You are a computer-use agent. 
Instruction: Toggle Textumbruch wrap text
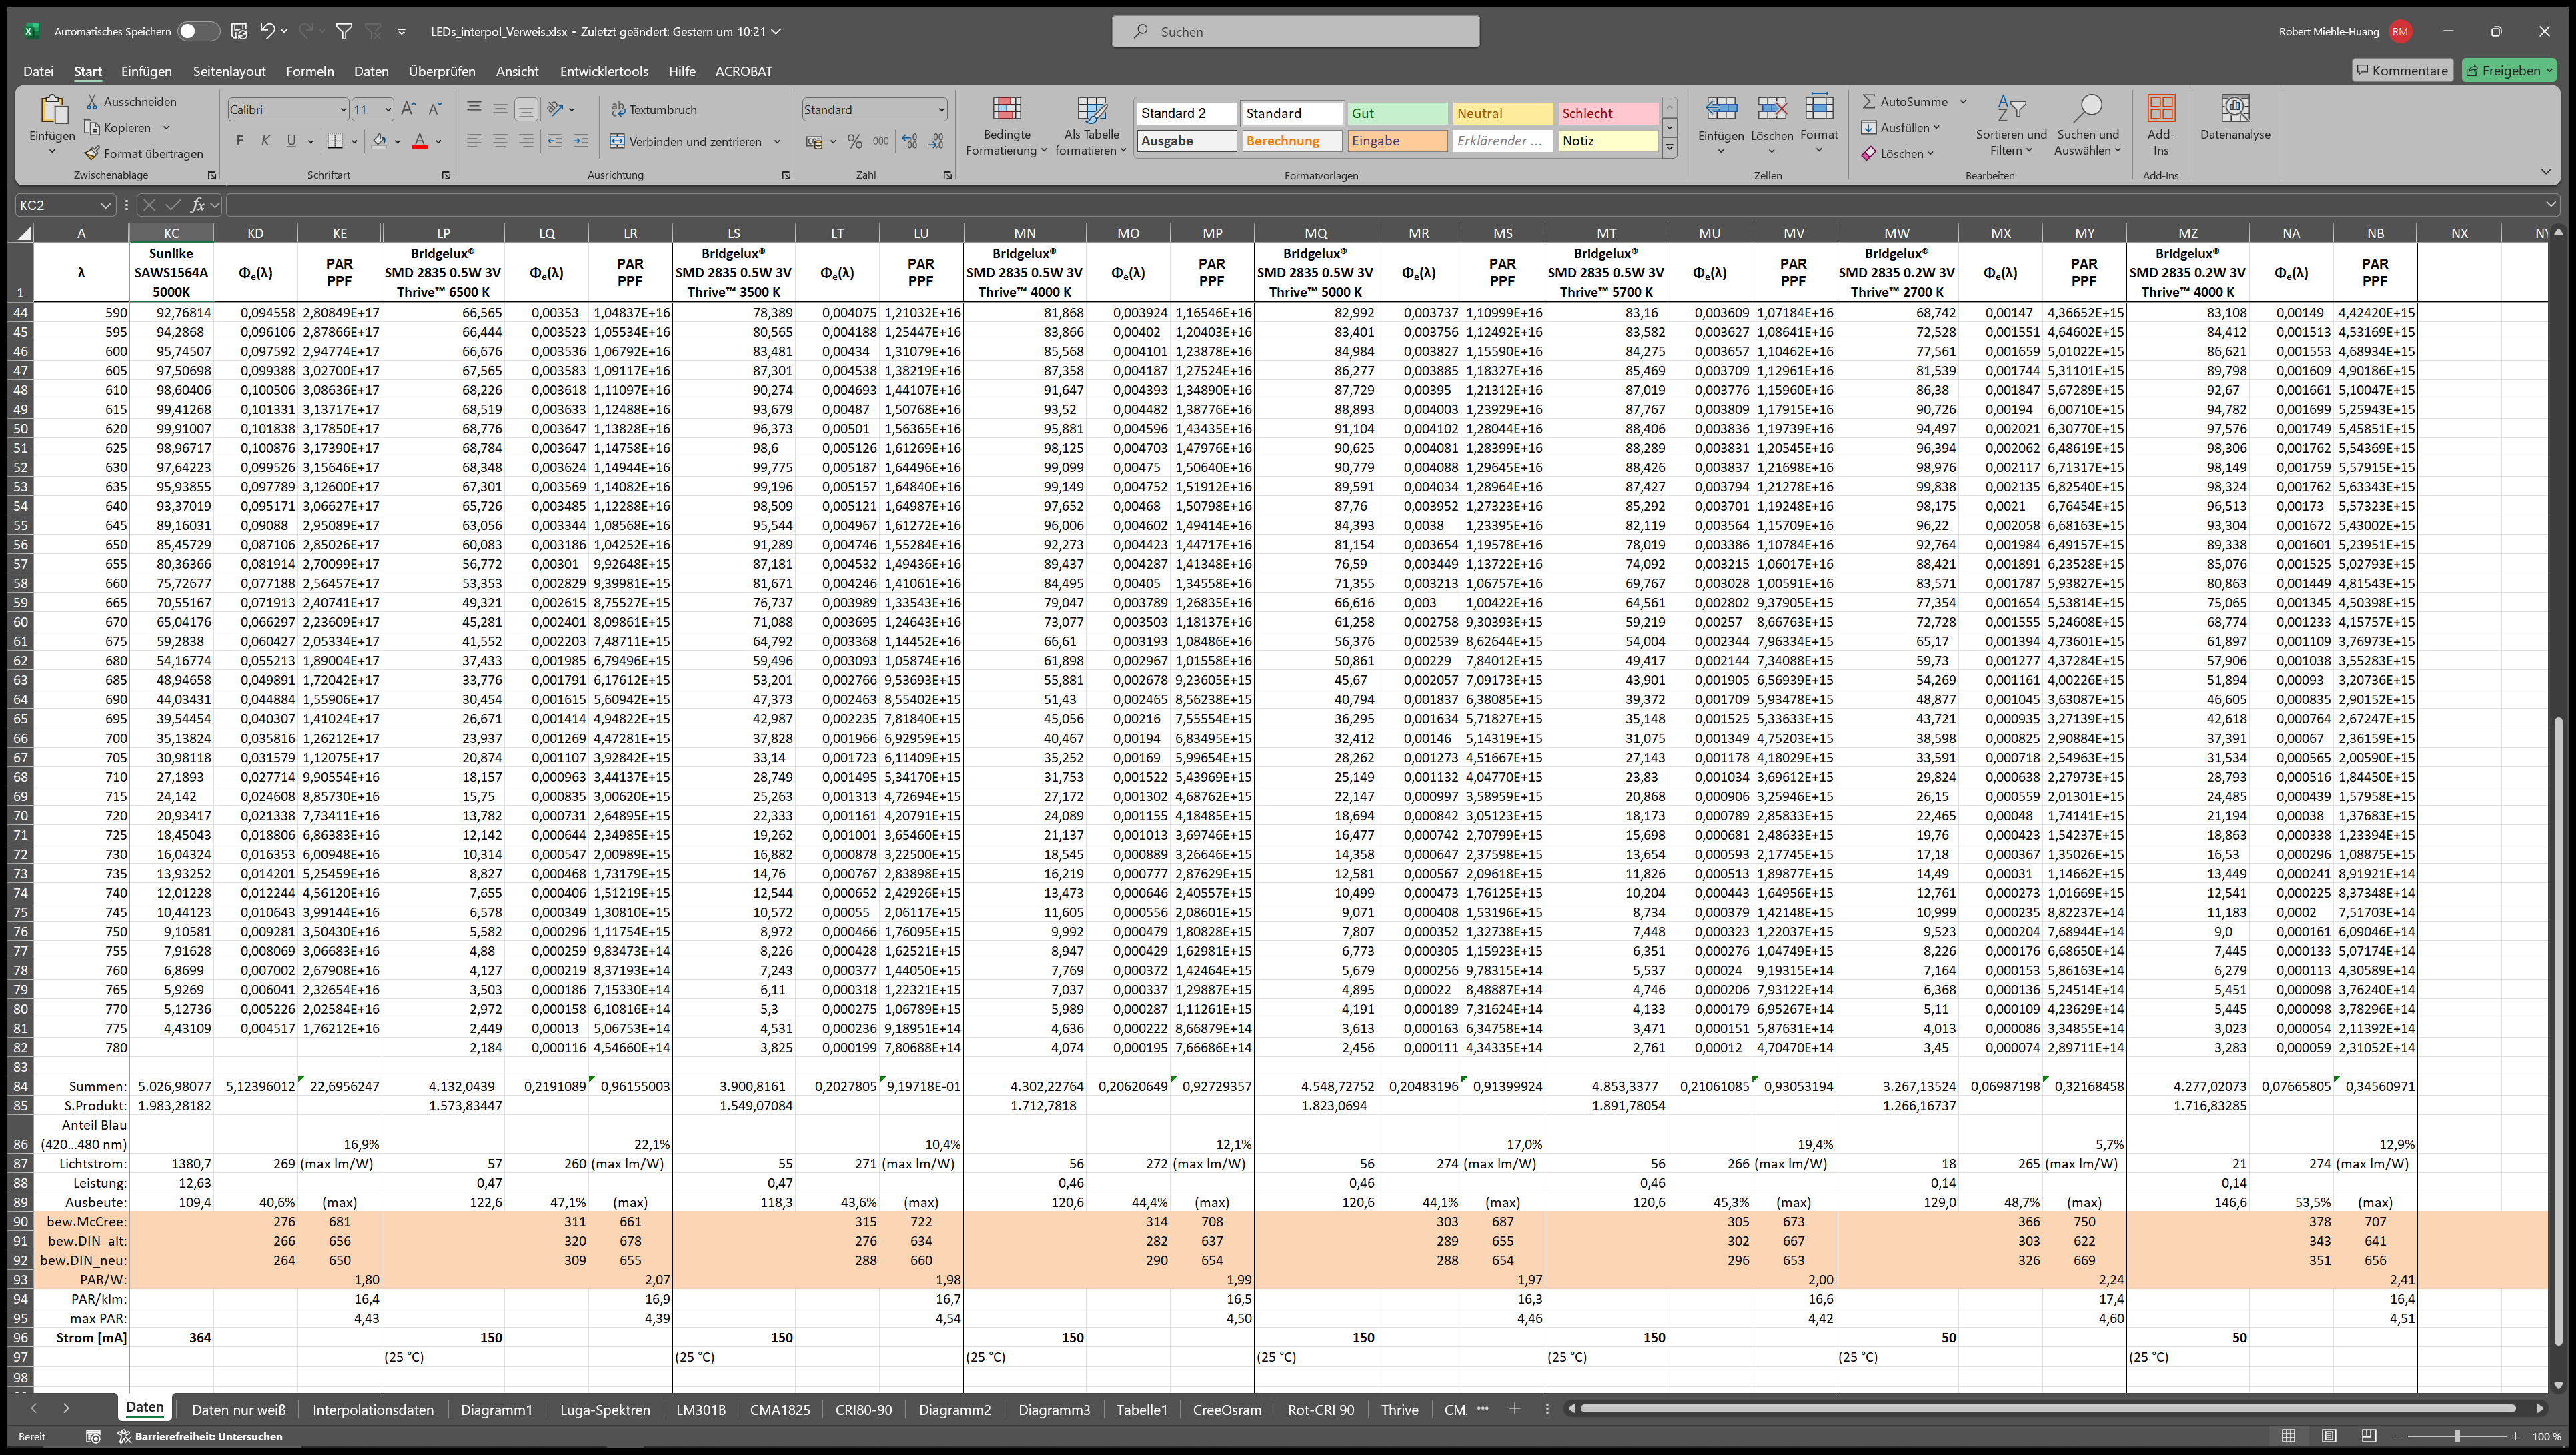(x=654, y=110)
